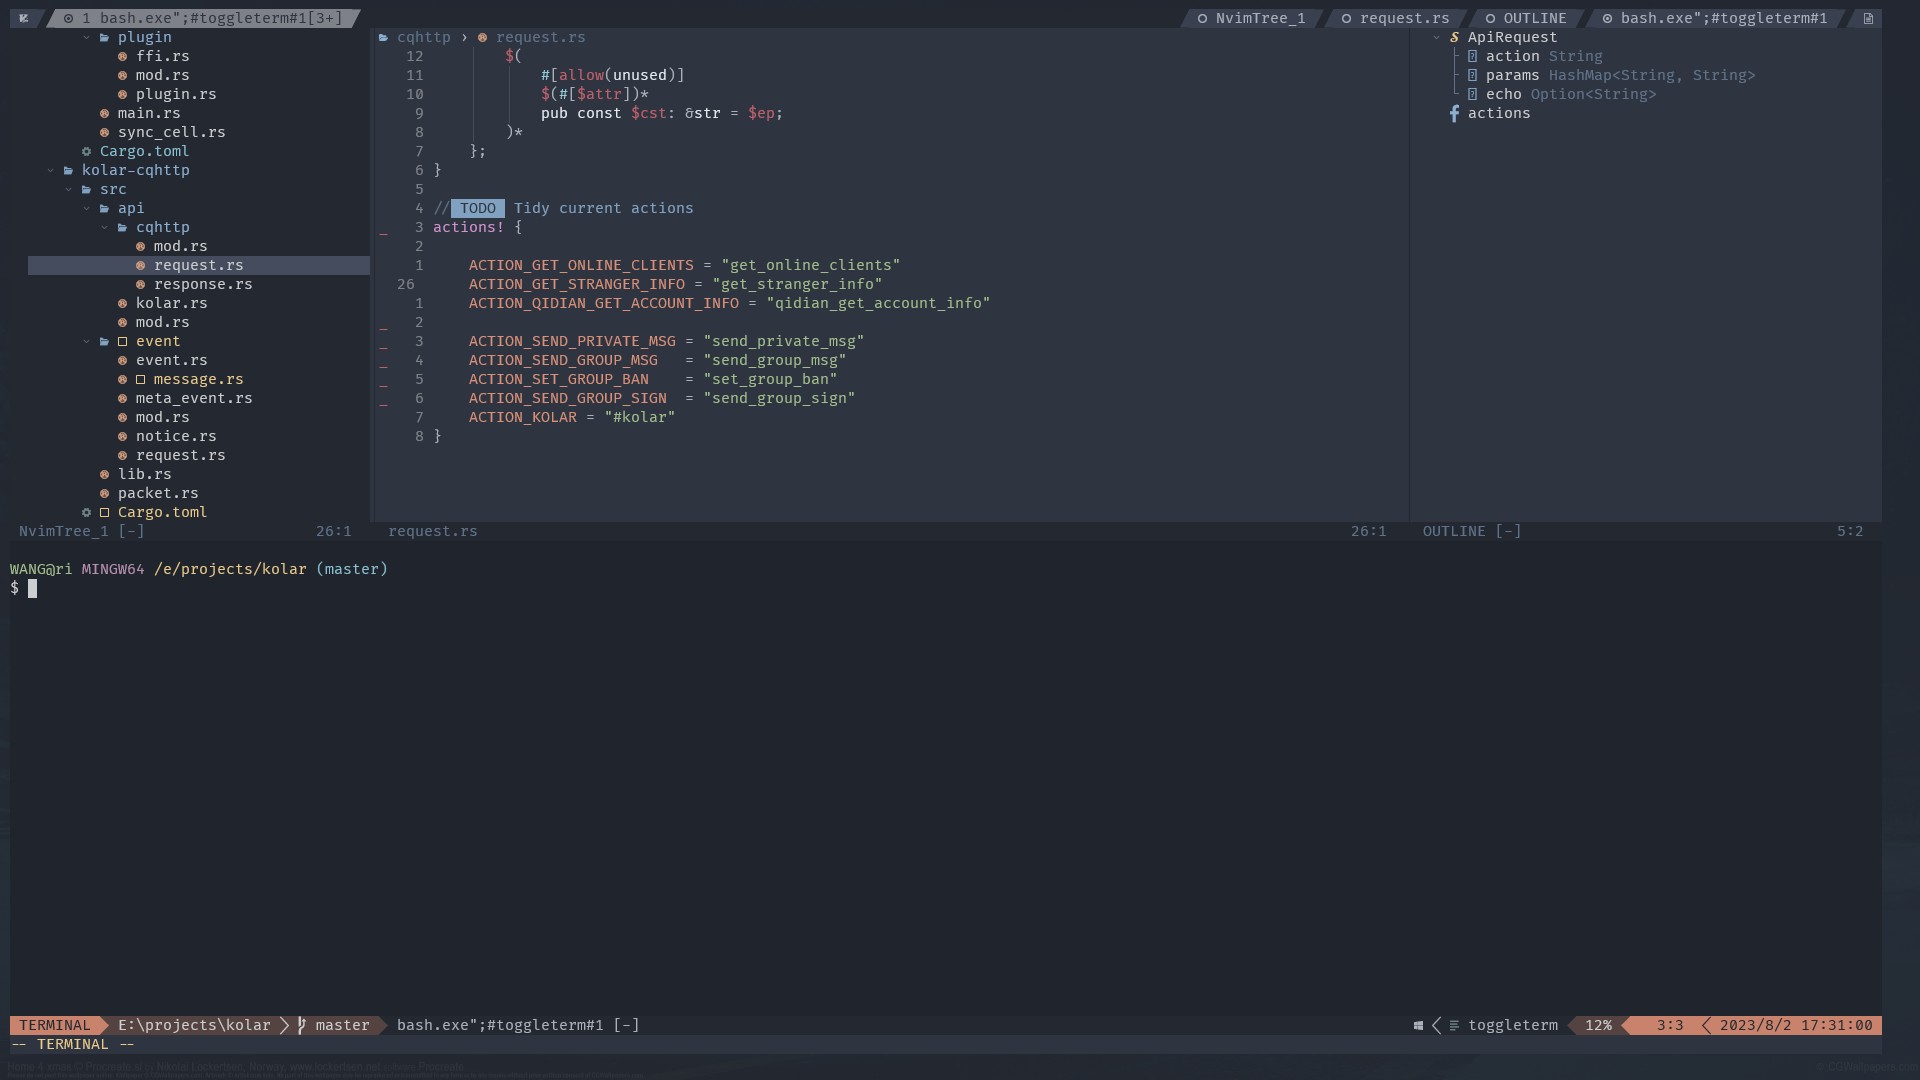
Task: Click the modified marker beside event folder
Action: tap(123, 341)
